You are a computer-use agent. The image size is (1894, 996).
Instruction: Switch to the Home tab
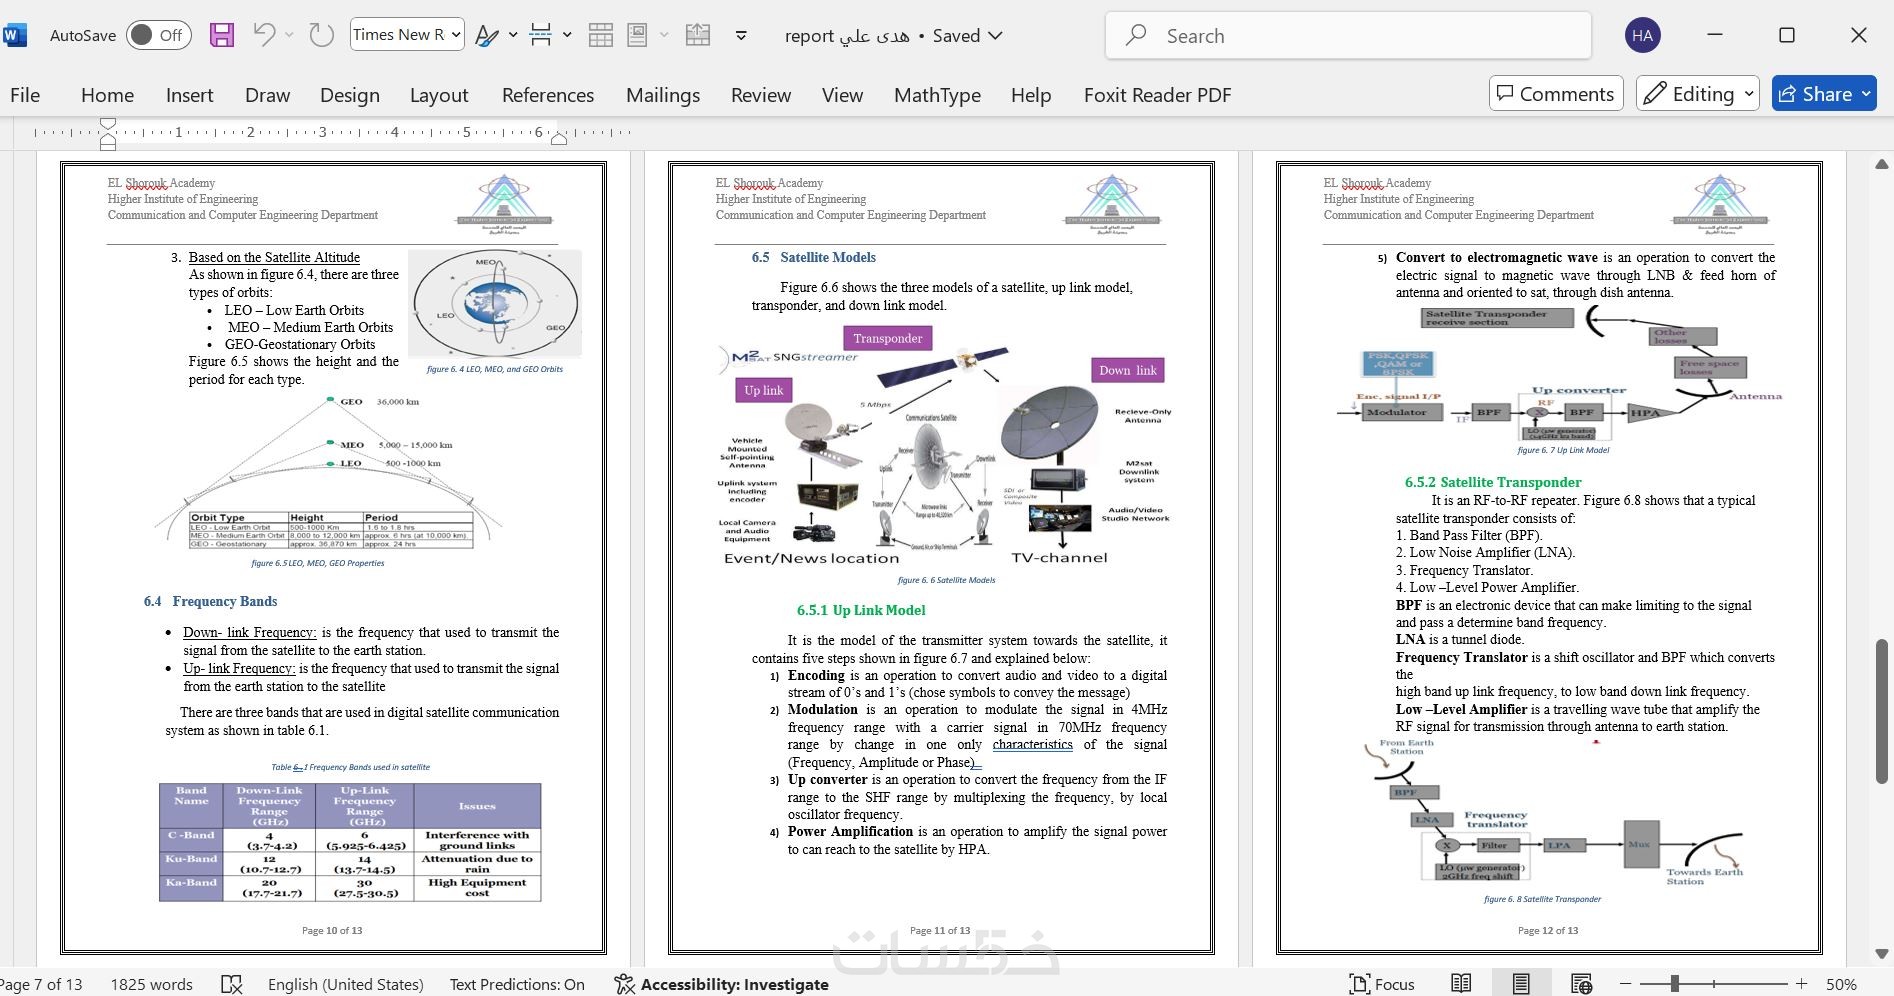(x=107, y=95)
